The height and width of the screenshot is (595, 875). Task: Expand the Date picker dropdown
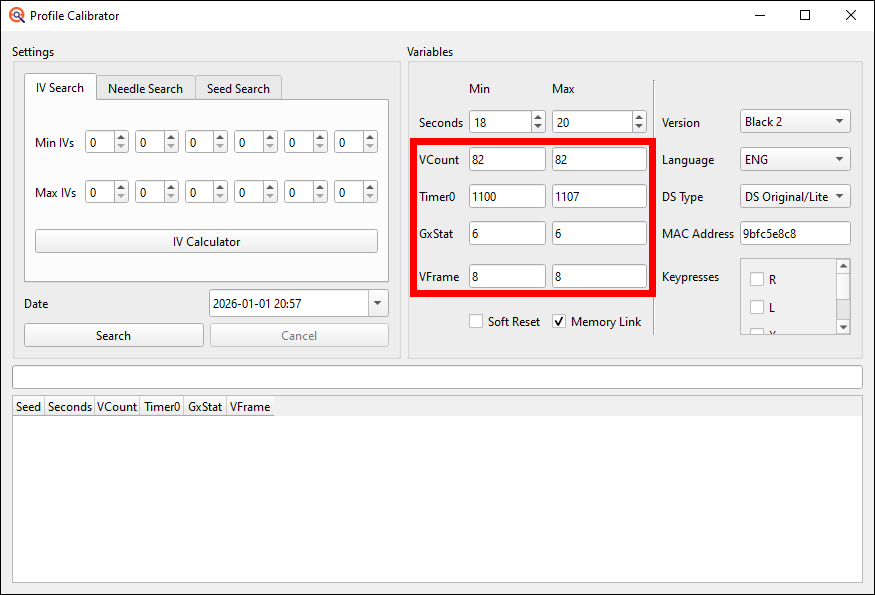point(378,303)
